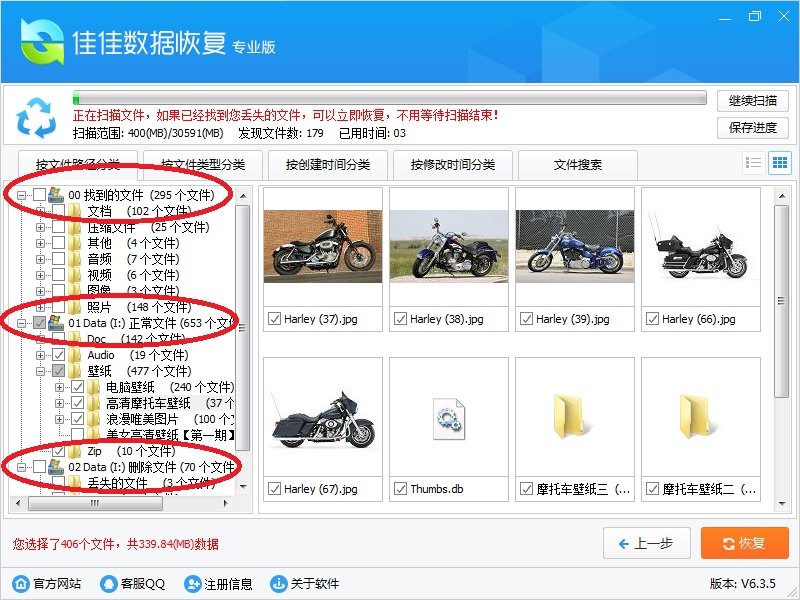800x600 pixels.
Task: Open 关于软件 info icon
Action: click(x=279, y=583)
